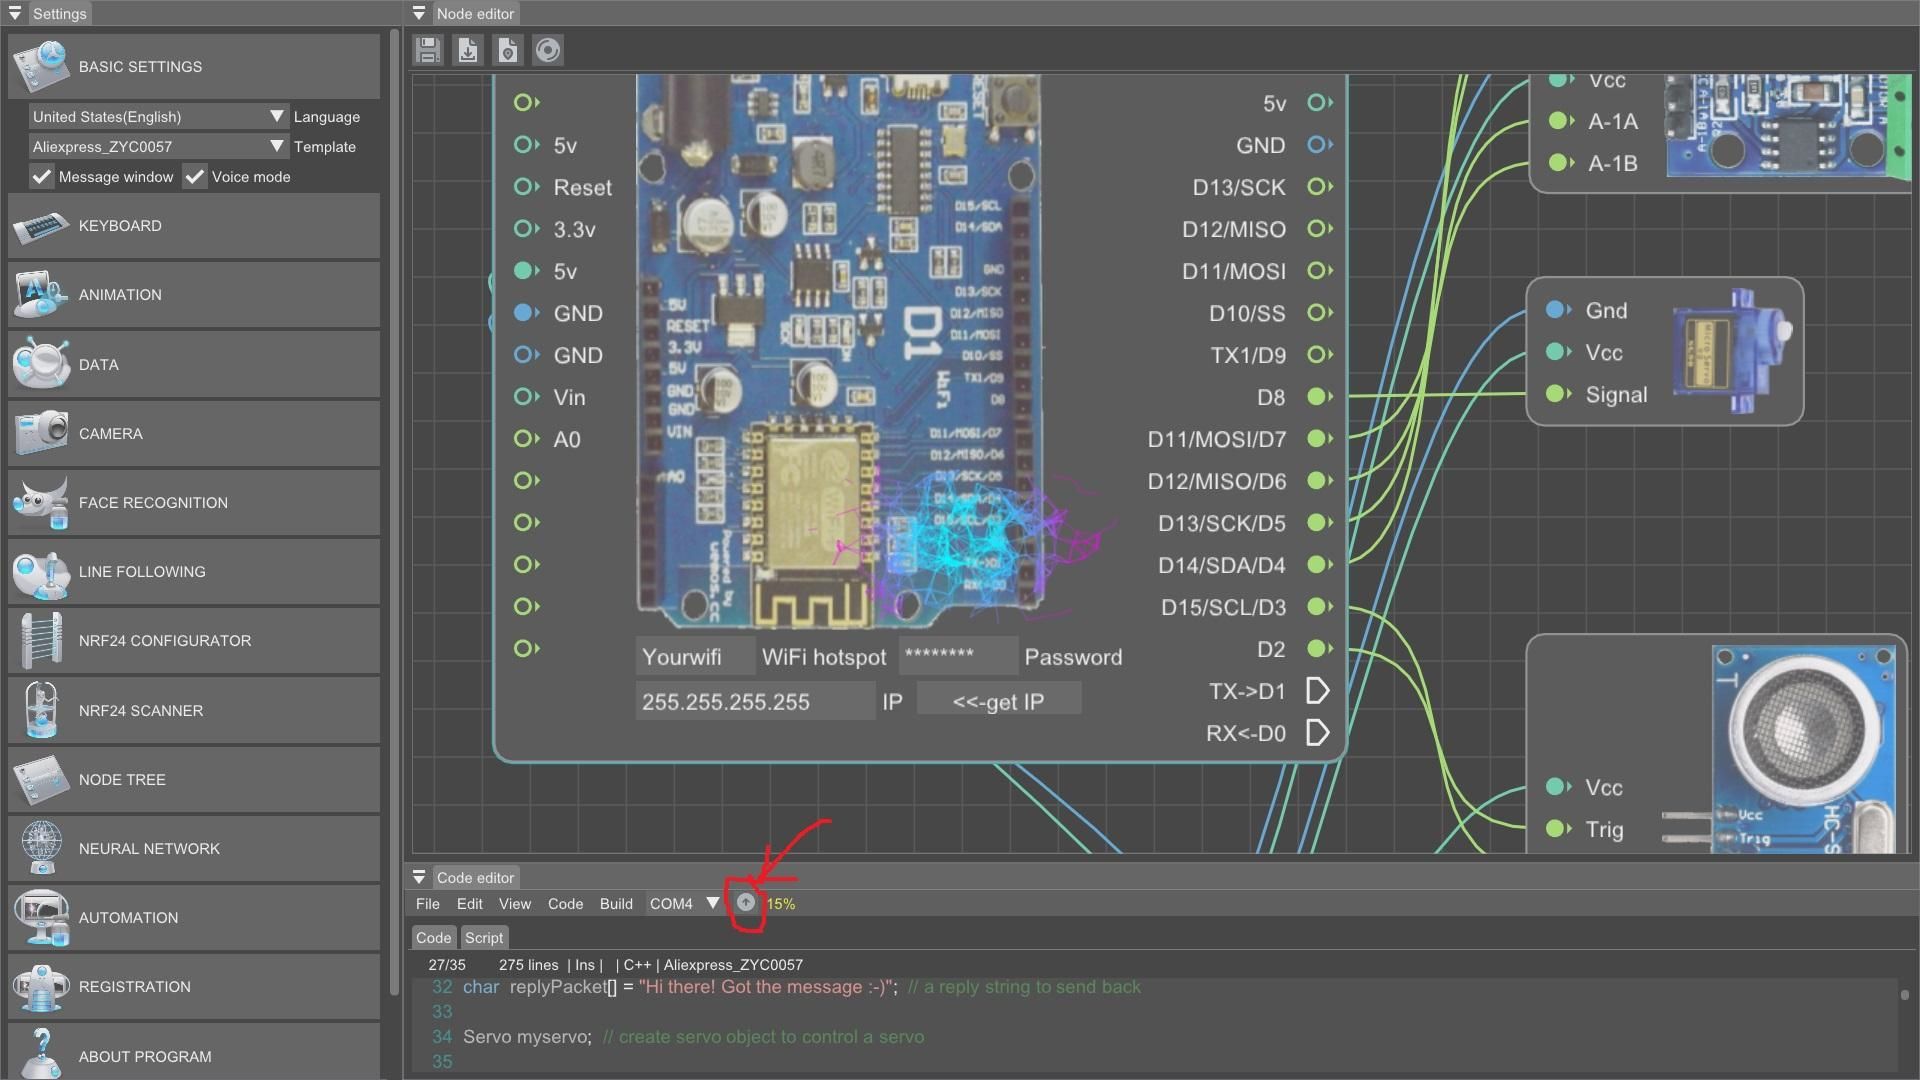The height and width of the screenshot is (1080, 1920).
Task: Toggle the Signal pin on the servo node
Action: (x=1557, y=394)
